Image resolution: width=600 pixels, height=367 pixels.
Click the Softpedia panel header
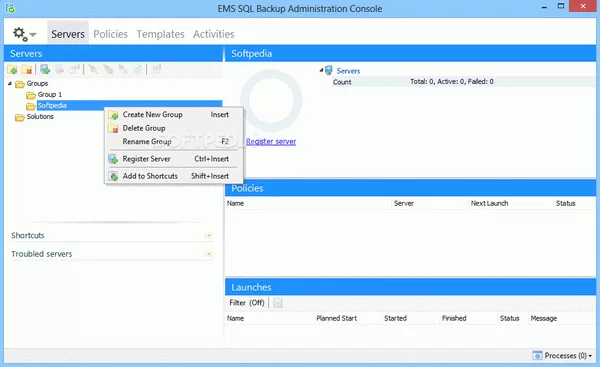tap(410, 54)
